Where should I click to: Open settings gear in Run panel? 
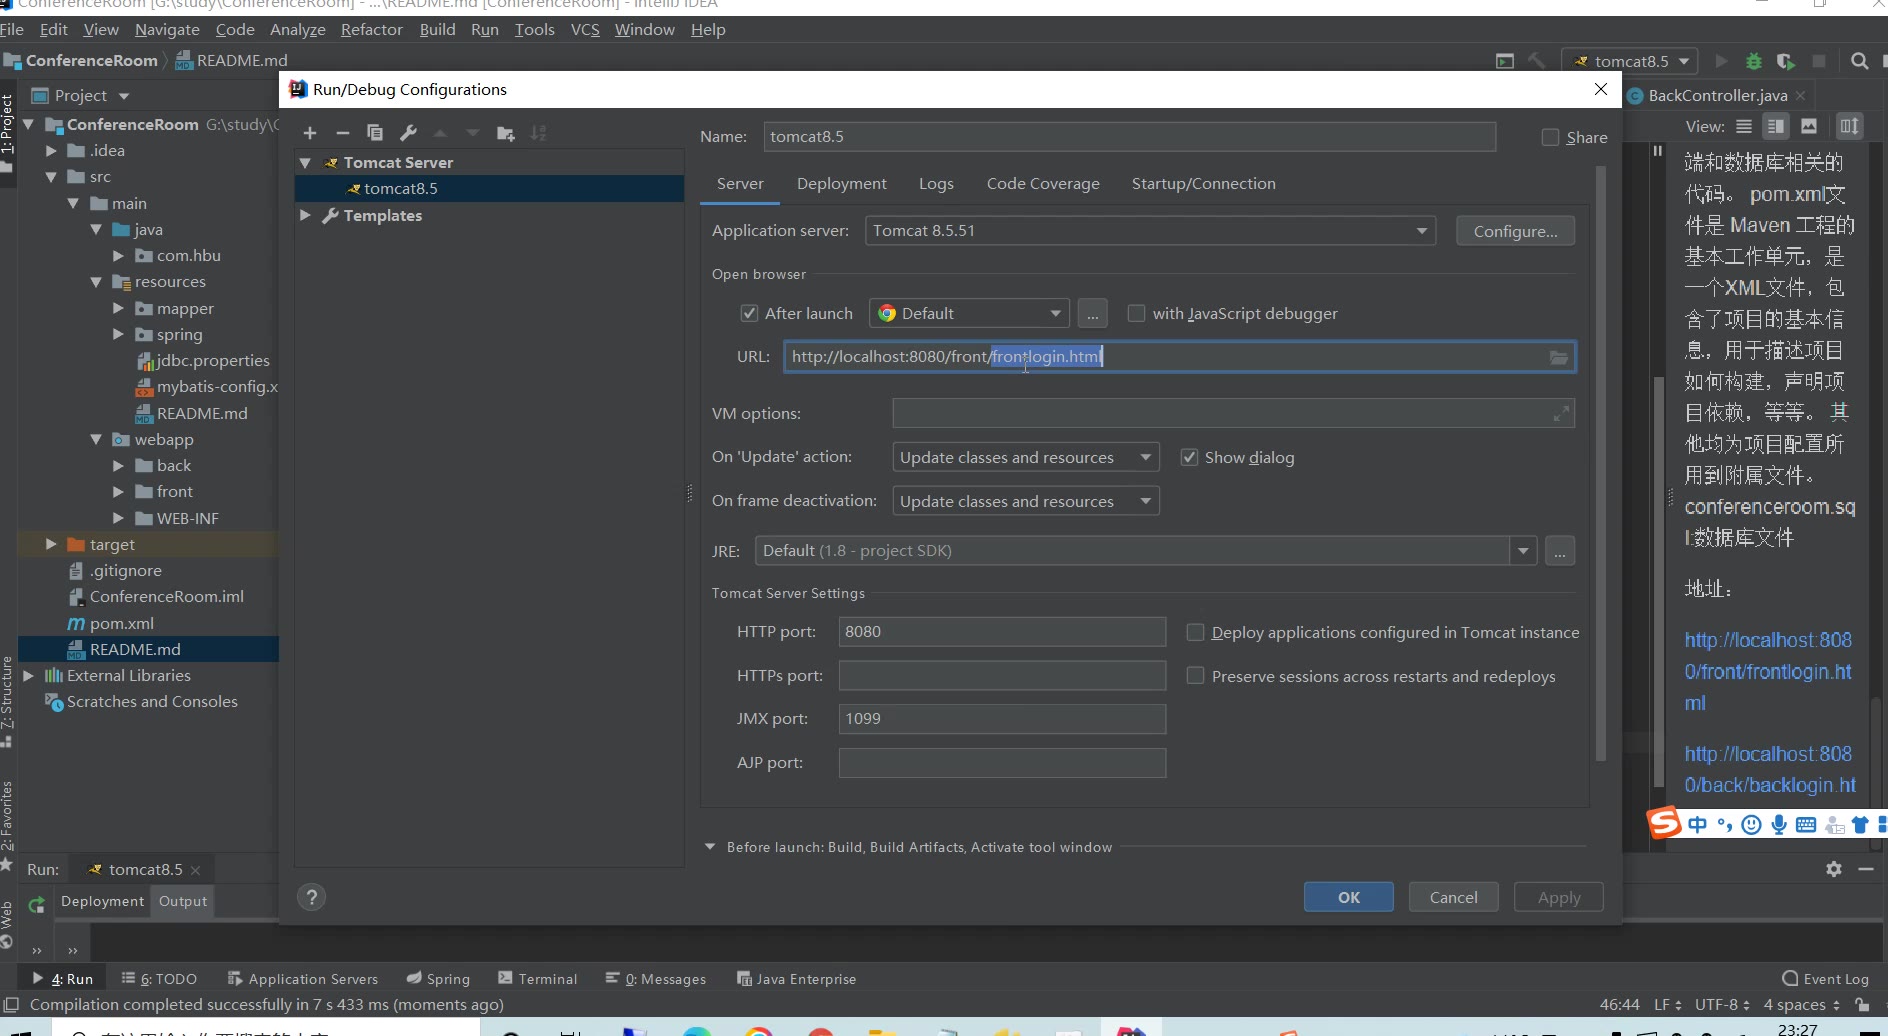(x=1833, y=869)
